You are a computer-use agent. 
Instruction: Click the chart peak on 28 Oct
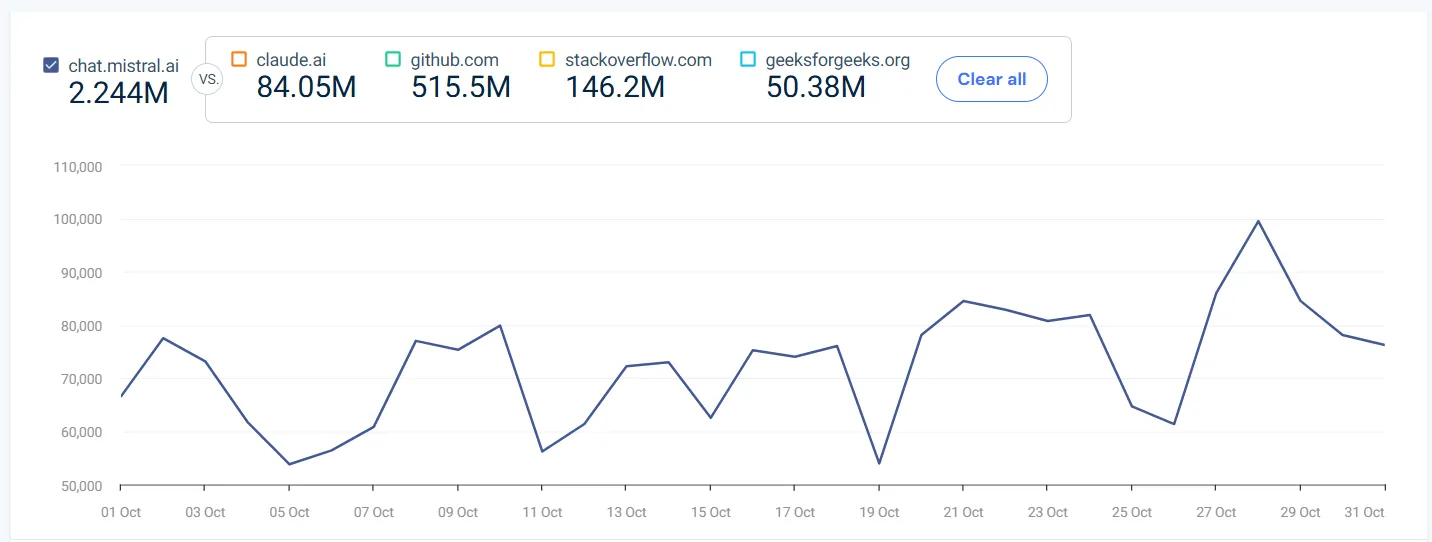[x=1257, y=221]
